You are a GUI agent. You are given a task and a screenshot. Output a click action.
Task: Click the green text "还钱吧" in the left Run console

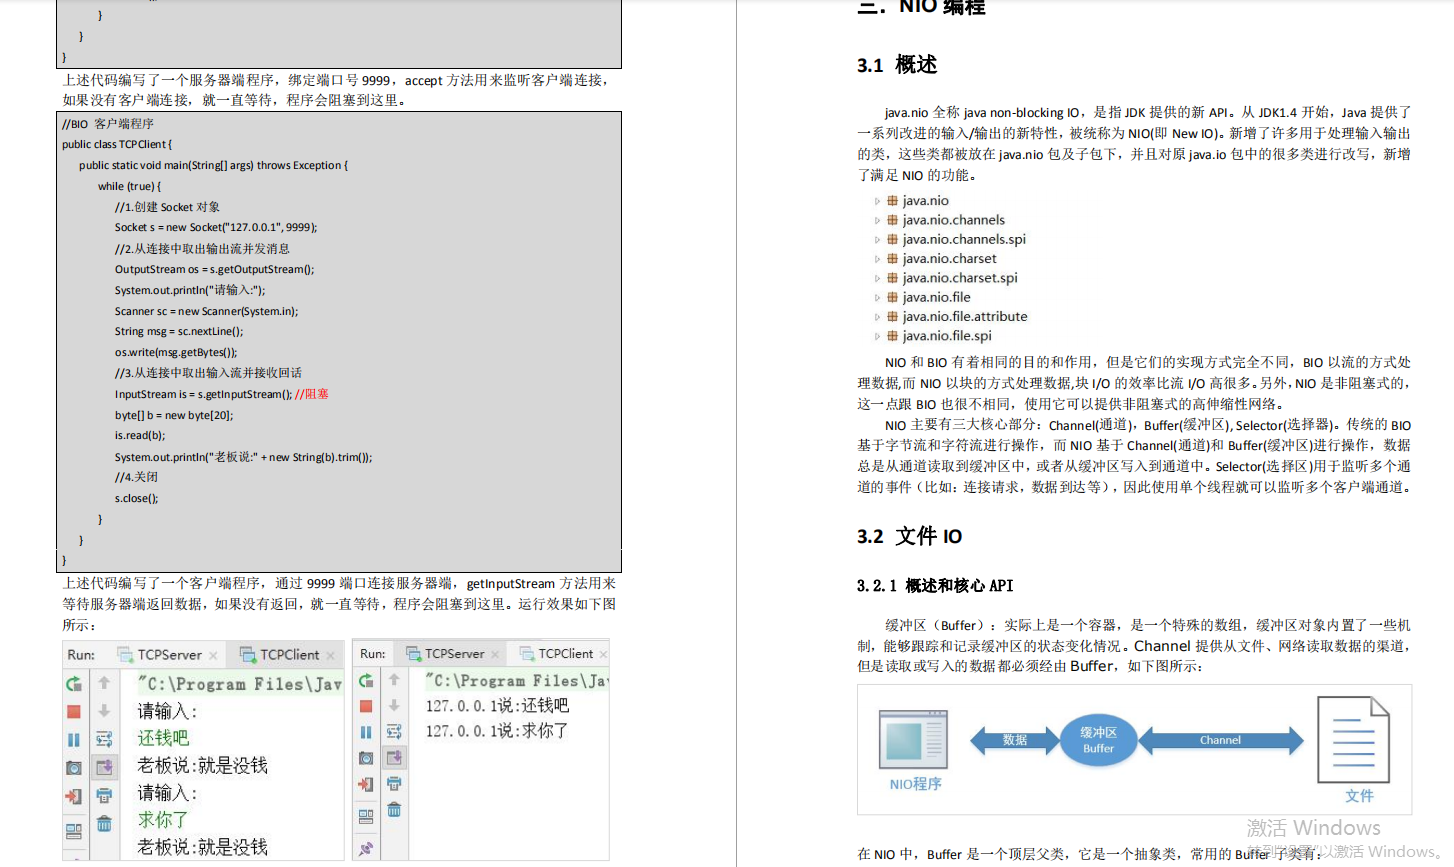[x=163, y=738]
